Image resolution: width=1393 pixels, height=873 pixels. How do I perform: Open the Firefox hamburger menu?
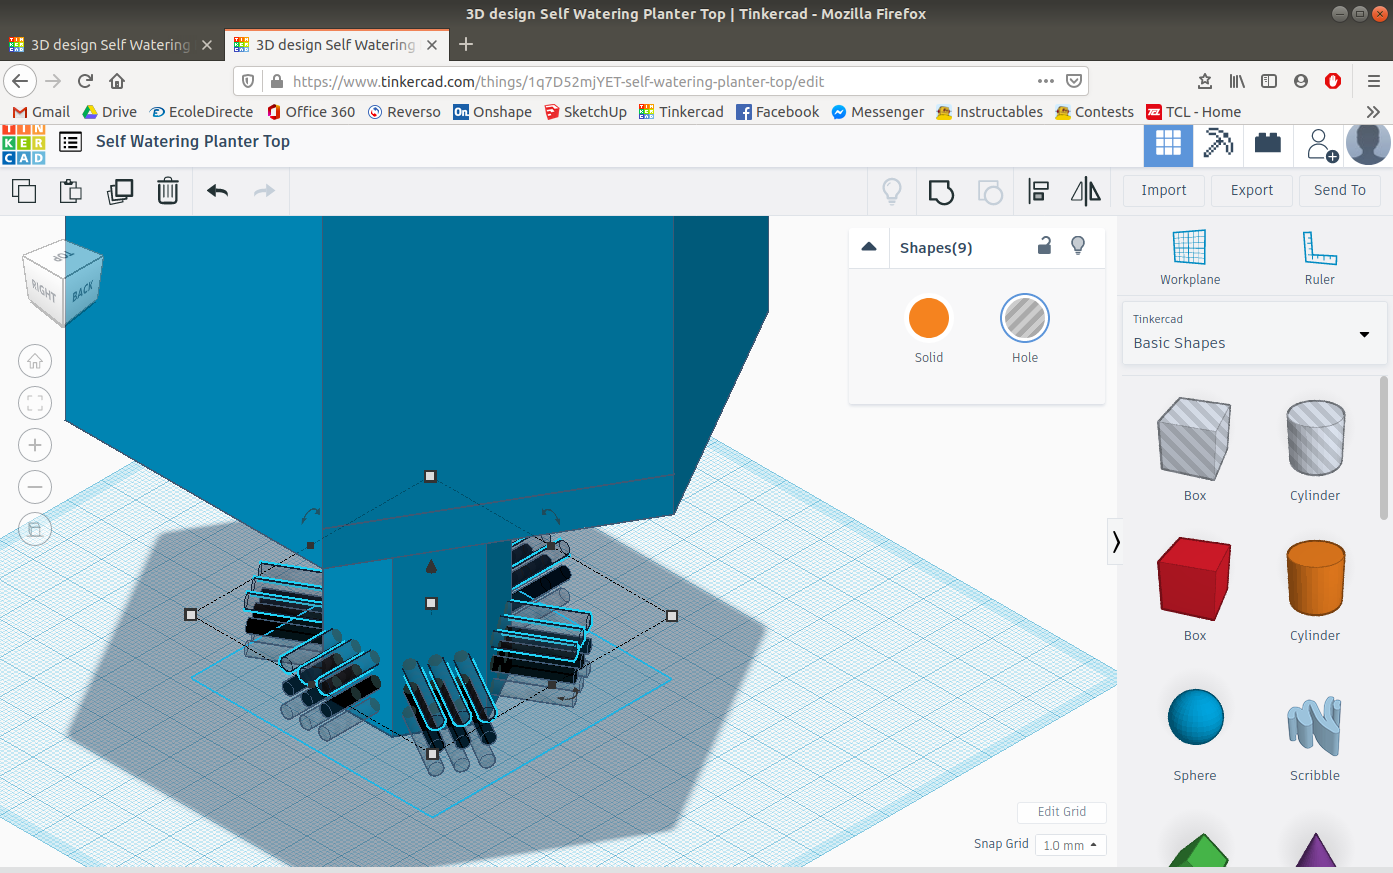(1376, 80)
